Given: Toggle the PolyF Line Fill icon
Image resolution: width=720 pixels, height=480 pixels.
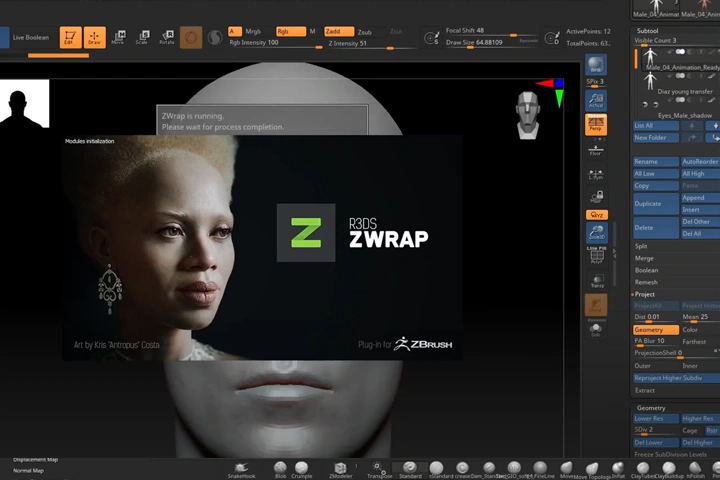Looking at the screenshot, I should point(596,256).
